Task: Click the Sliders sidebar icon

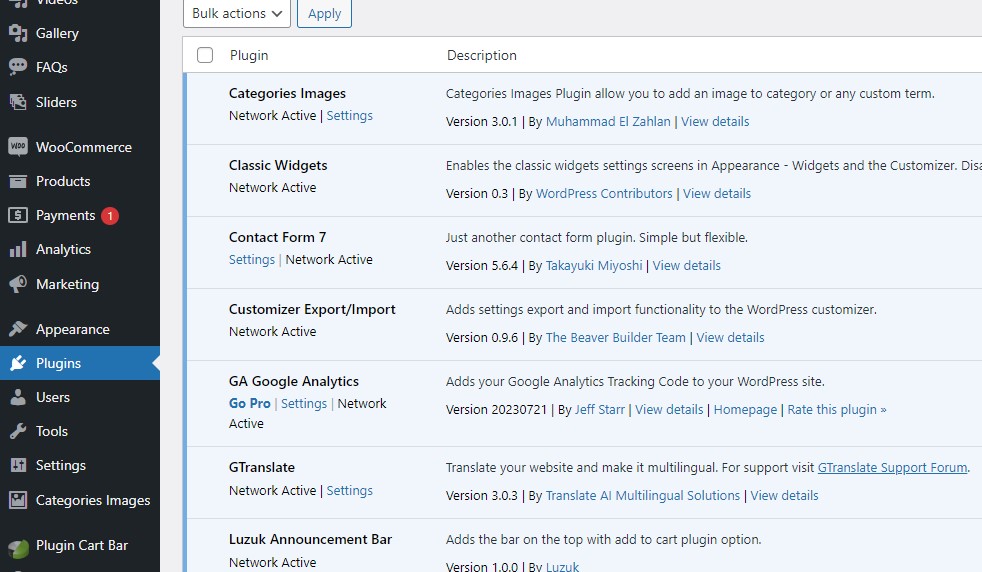Action: tap(18, 101)
